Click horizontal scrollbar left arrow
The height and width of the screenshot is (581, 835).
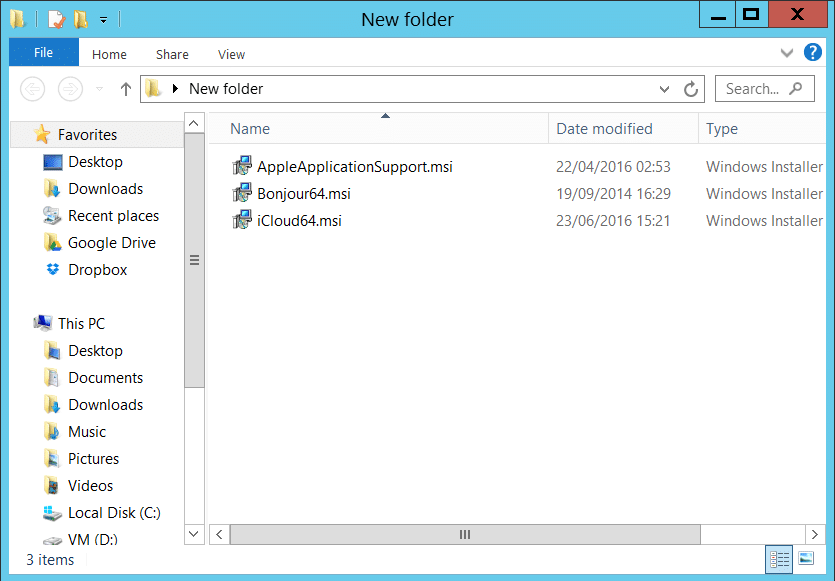coord(219,535)
